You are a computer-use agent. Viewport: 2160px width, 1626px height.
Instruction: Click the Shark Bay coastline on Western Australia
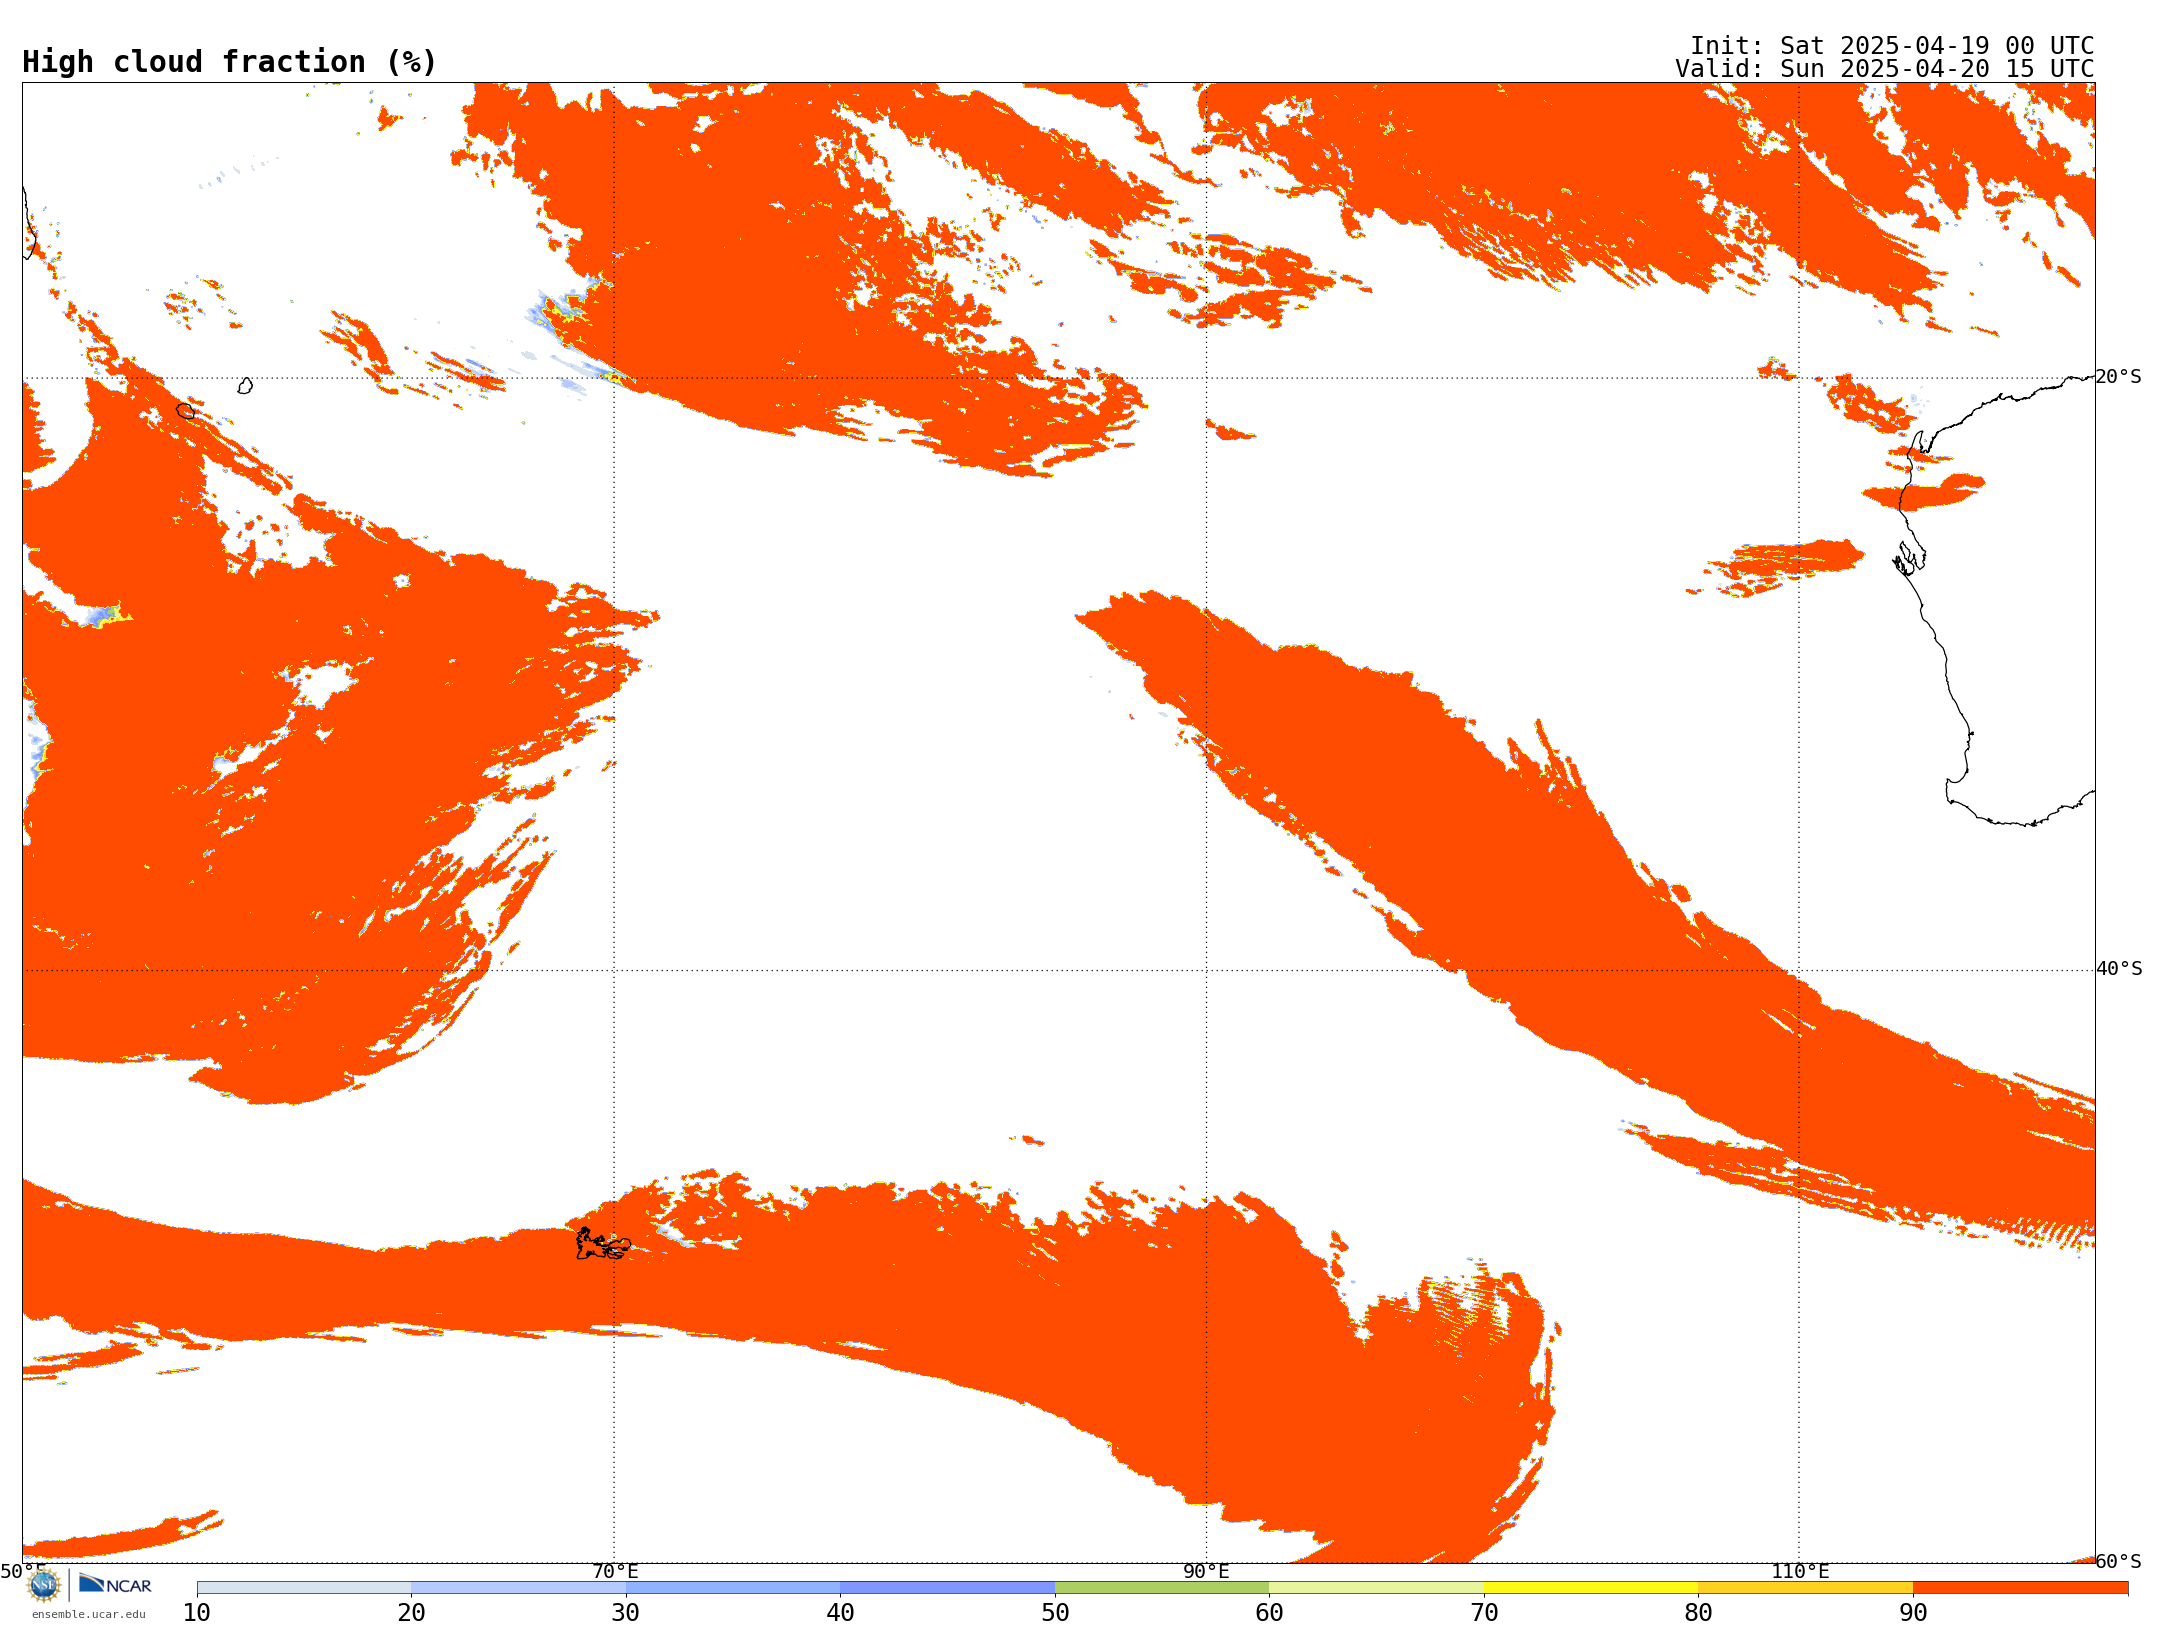1909,557
